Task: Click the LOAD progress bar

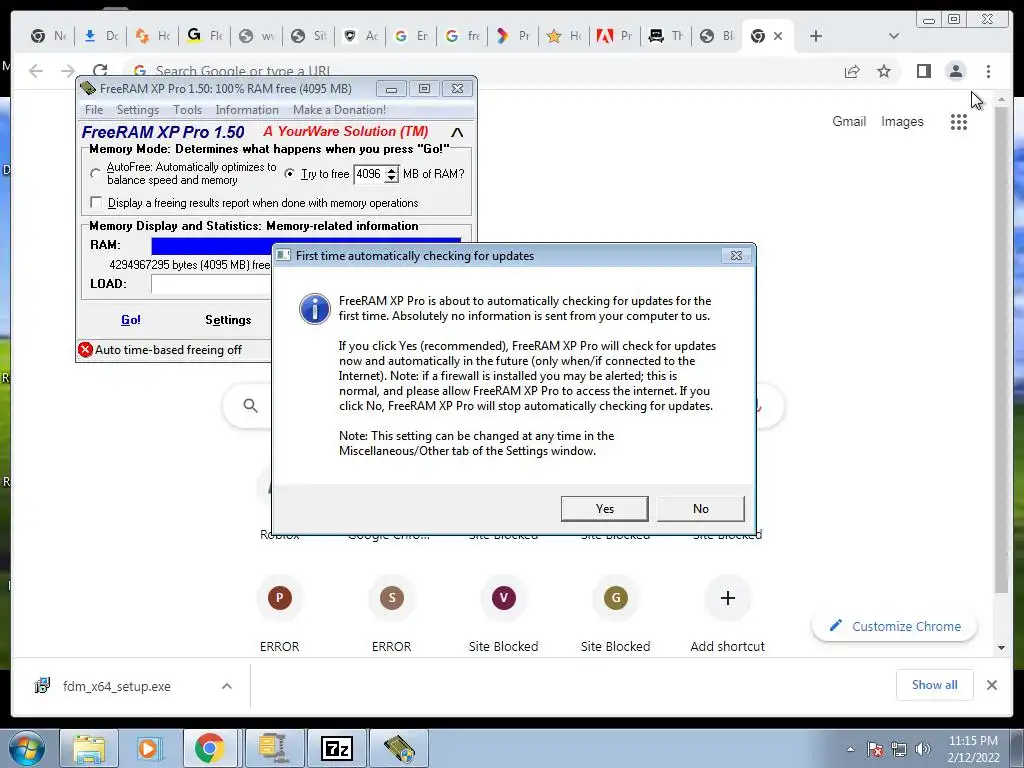Action: [x=211, y=283]
